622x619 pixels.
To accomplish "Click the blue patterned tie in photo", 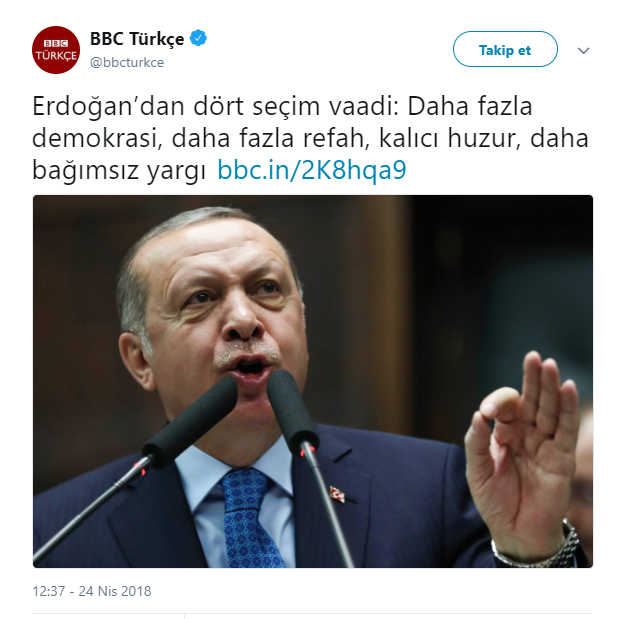I will 249,518.
